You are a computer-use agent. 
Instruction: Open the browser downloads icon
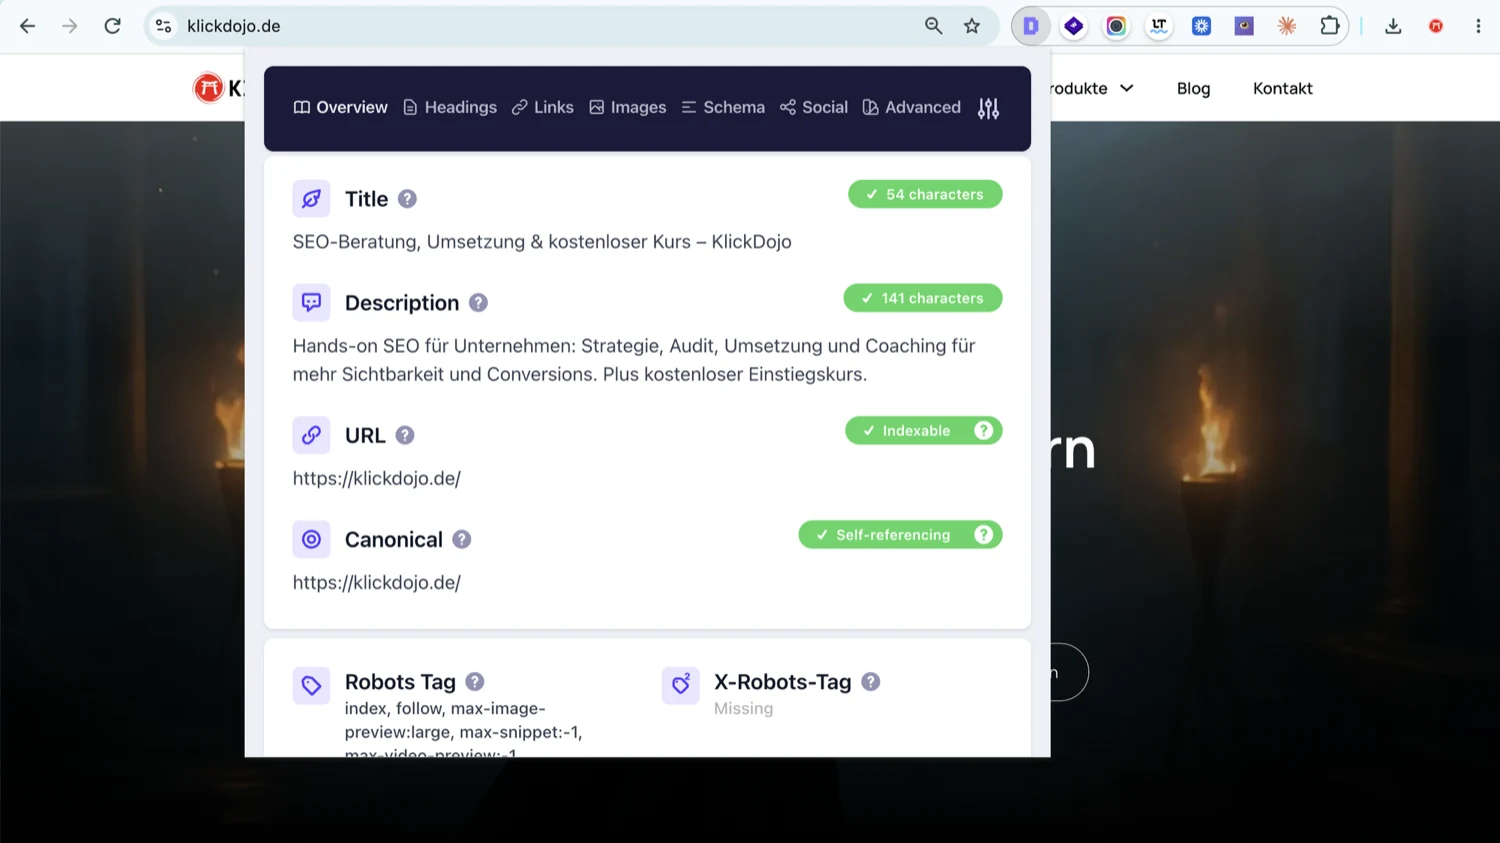(1393, 26)
